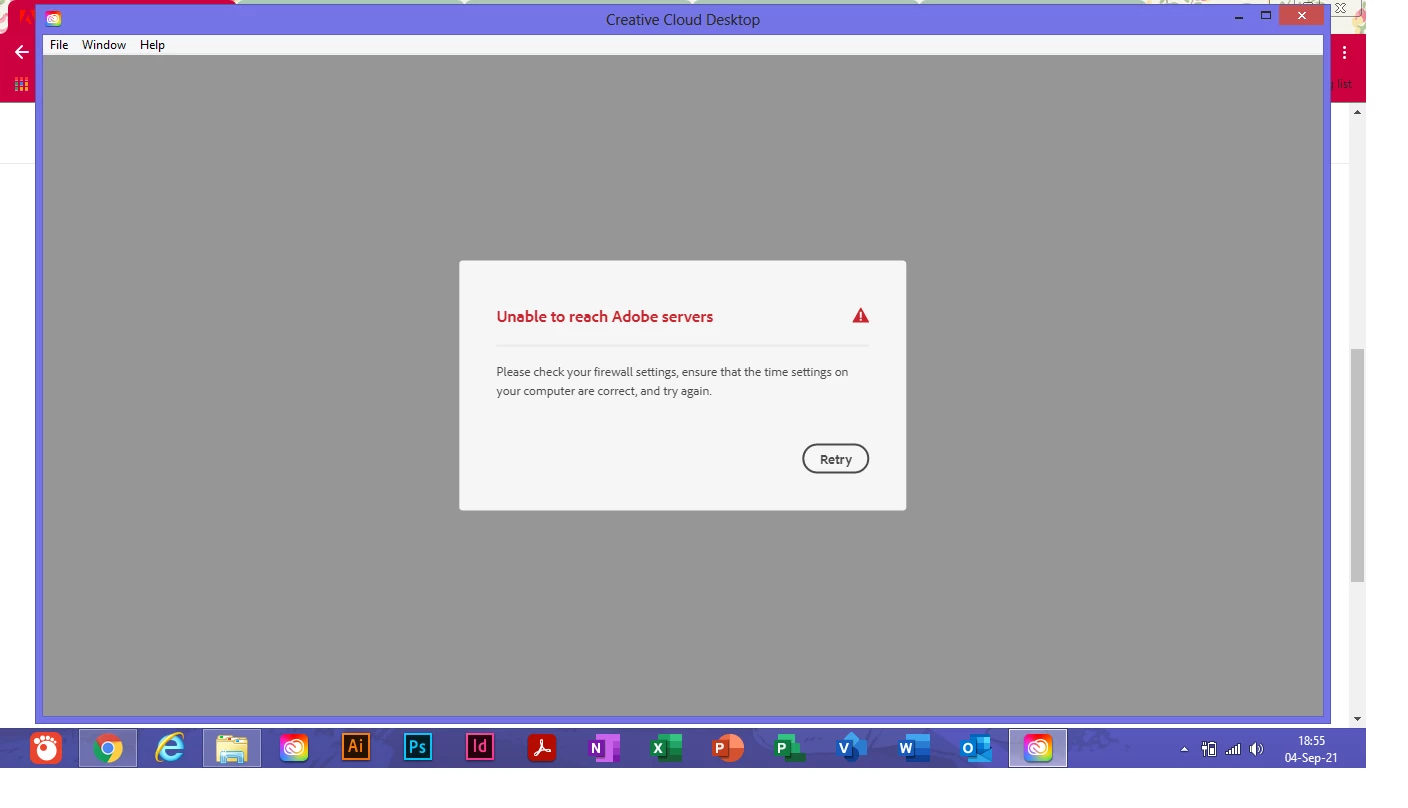Open the Help menu
The image size is (1408, 808).
(152, 45)
